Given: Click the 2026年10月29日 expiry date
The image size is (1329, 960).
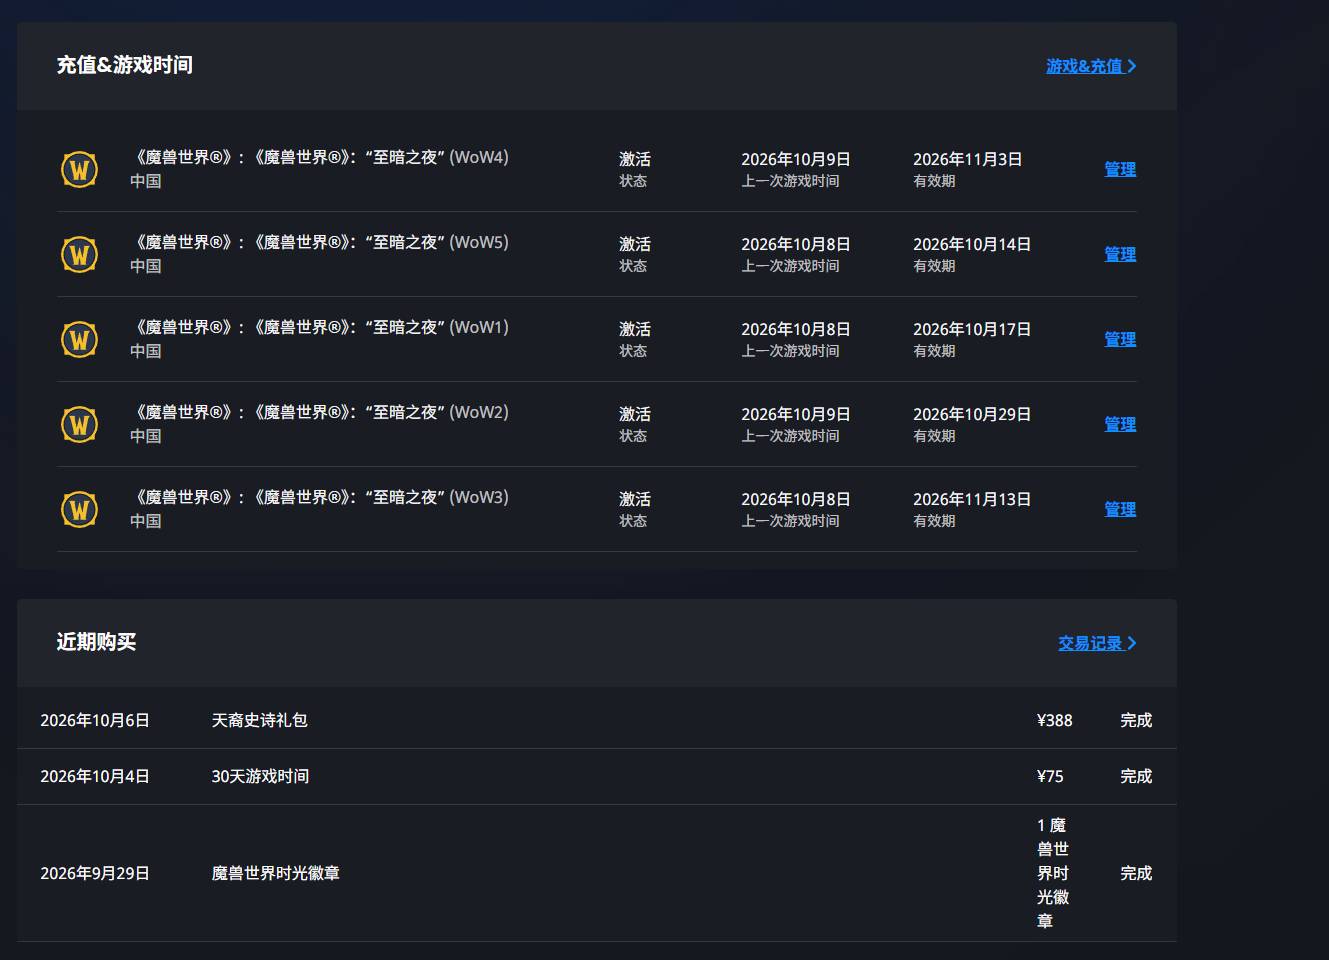Looking at the screenshot, I should [x=972, y=414].
